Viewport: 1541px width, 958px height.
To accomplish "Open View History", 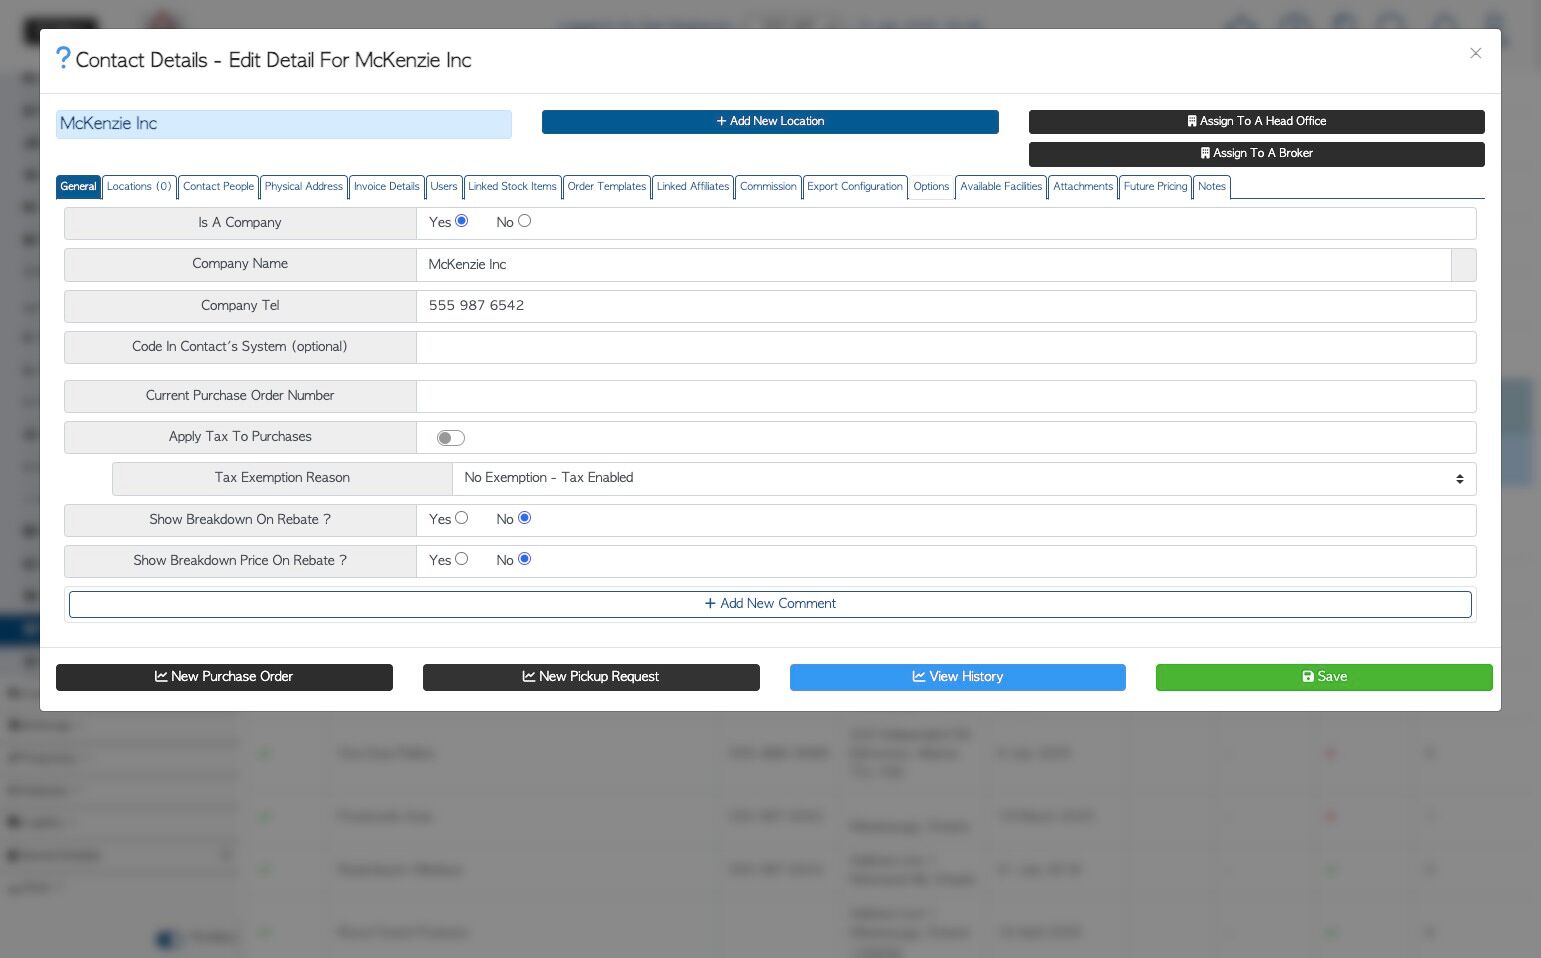I will point(958,677).
